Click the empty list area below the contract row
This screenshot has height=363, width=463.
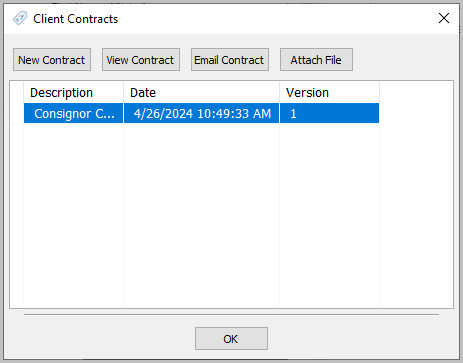coord(231,215)
